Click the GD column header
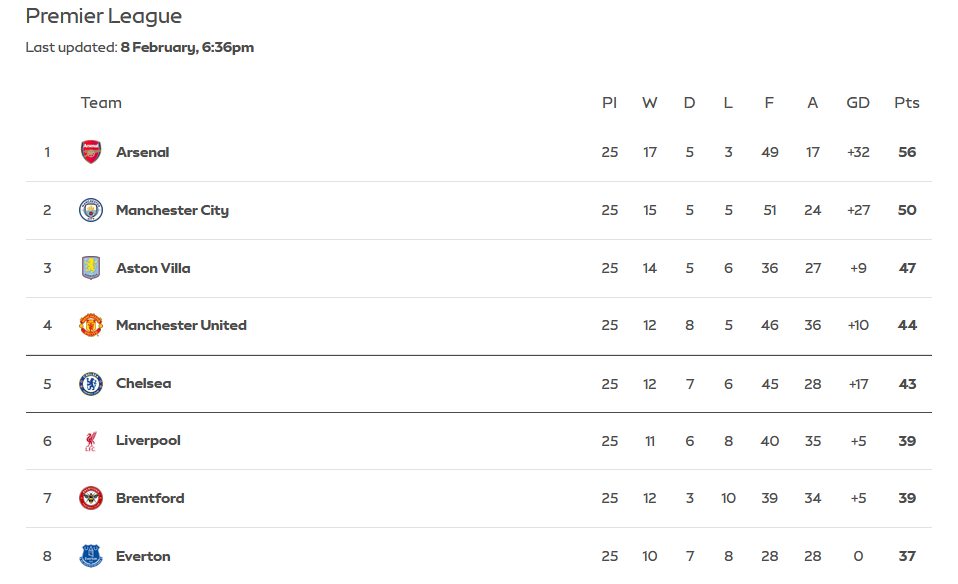 tap(858, 103)
